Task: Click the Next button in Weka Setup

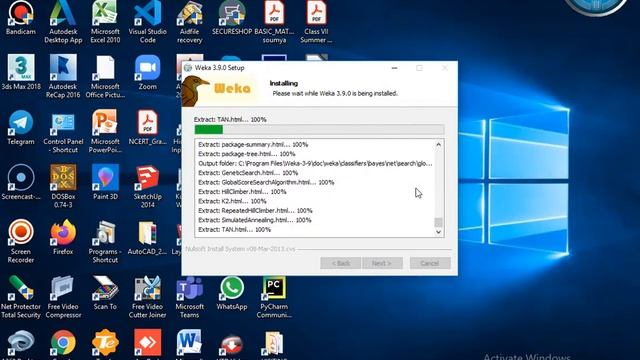Action: click(x=382, y=263)
